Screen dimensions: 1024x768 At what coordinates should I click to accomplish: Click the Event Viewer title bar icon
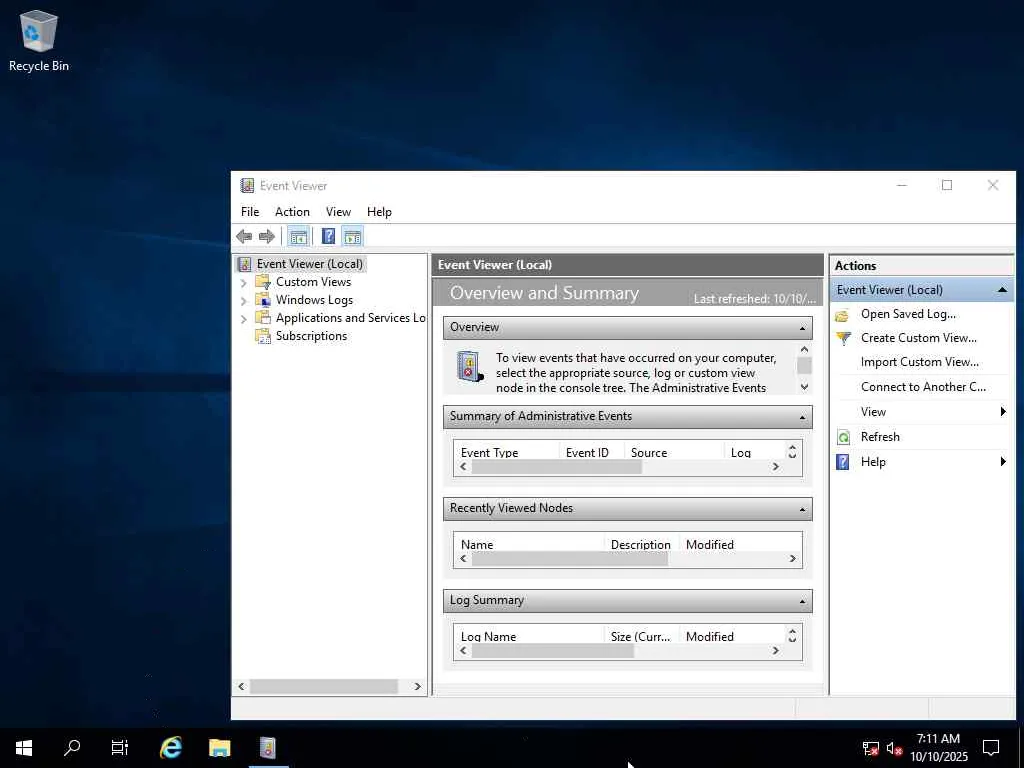click(247, 185)
